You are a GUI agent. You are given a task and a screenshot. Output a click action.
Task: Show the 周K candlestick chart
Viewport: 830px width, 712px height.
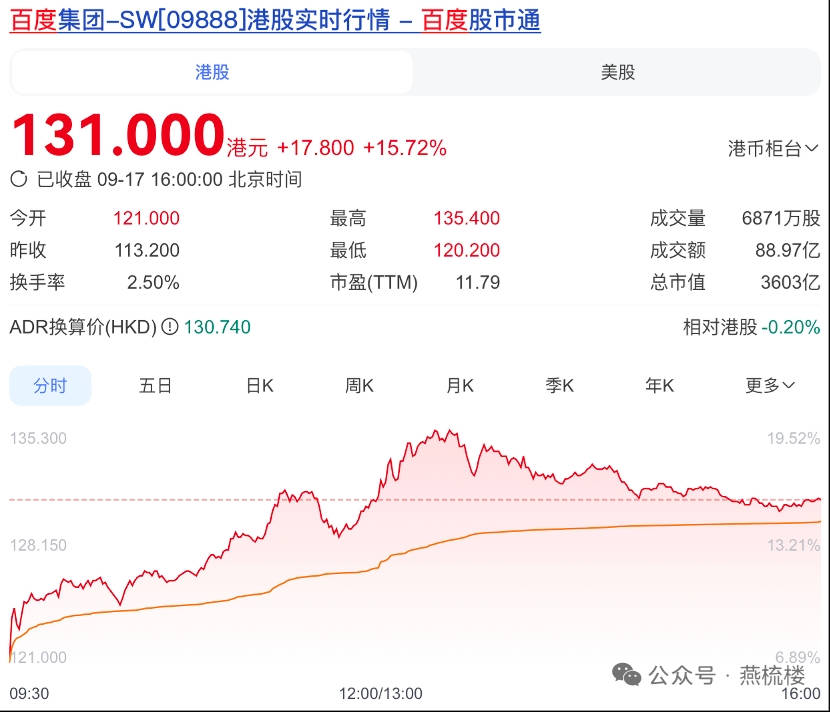[x=359, y=386]
